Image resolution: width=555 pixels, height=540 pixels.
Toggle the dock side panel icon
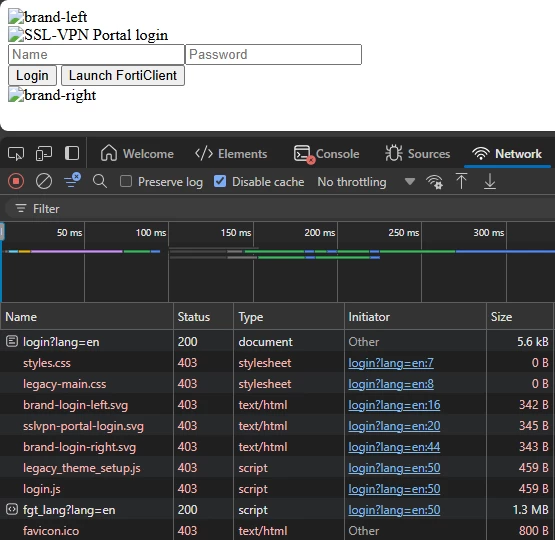point(72,154)
